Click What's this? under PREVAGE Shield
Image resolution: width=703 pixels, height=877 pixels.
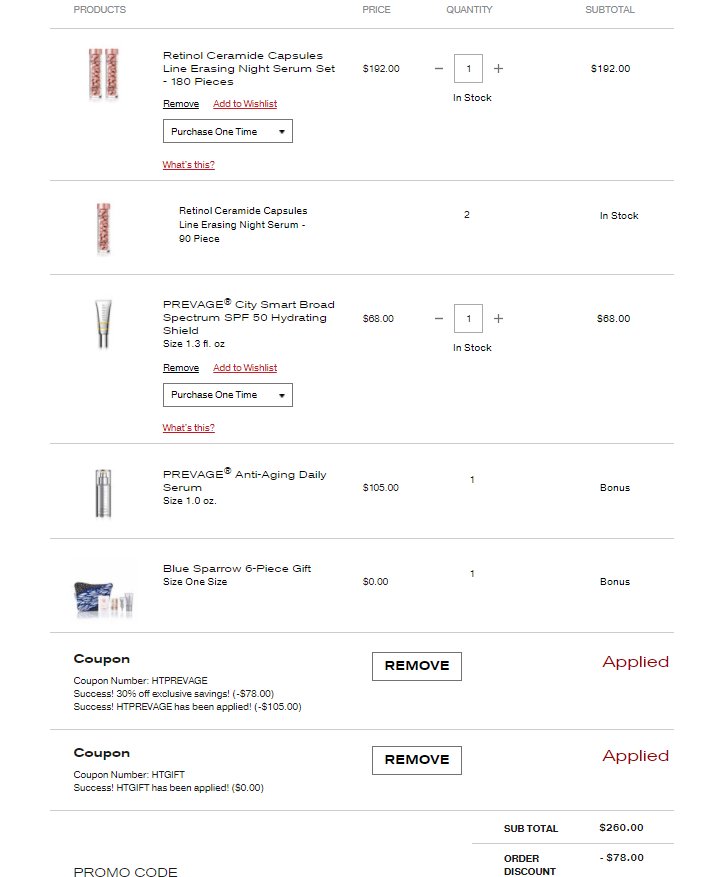click(x=188, y=428)
